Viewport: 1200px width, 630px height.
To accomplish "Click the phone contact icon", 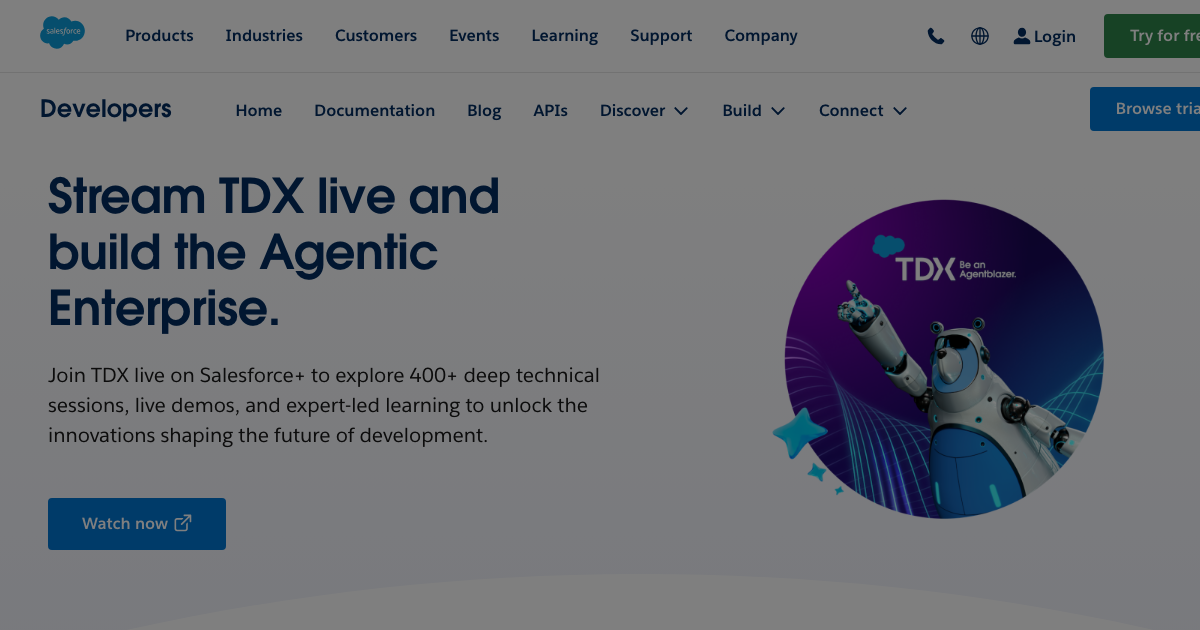I will [936, 36].
